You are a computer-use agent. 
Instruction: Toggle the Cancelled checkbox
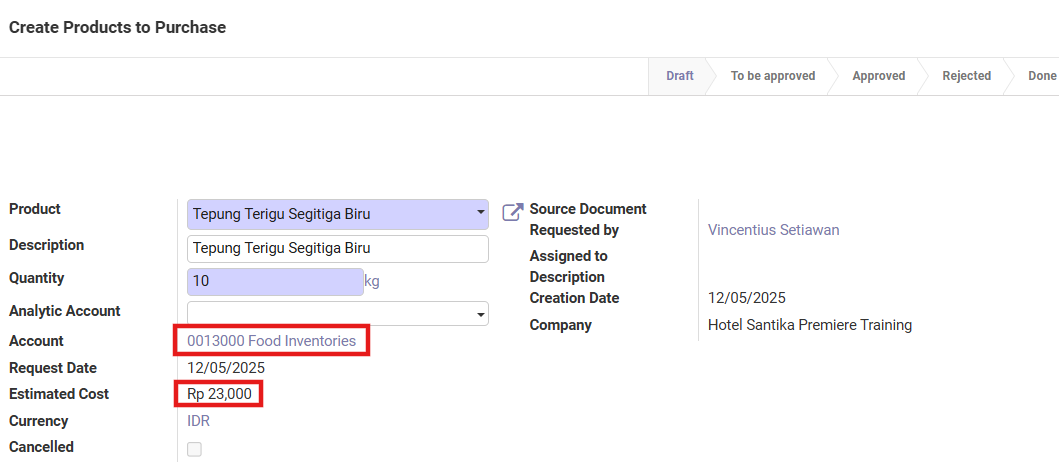194,449
